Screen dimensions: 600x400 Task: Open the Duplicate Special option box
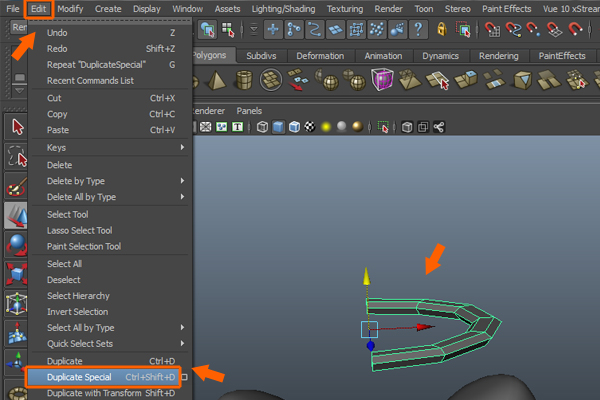pos(184,377)
